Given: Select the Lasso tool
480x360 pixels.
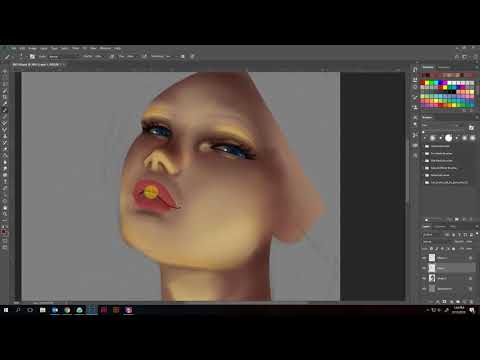Looking at the screenshot, I should [x=5, y=84].
